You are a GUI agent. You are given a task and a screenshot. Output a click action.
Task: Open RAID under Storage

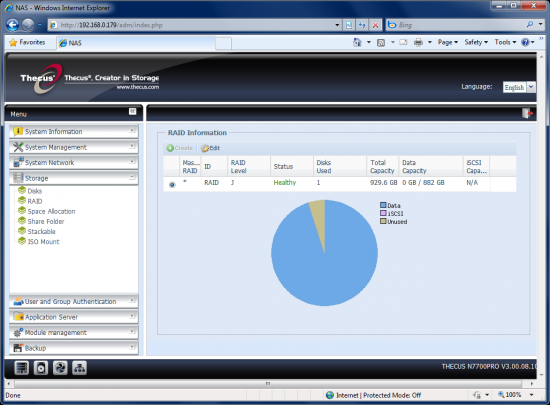click(35, 201)
